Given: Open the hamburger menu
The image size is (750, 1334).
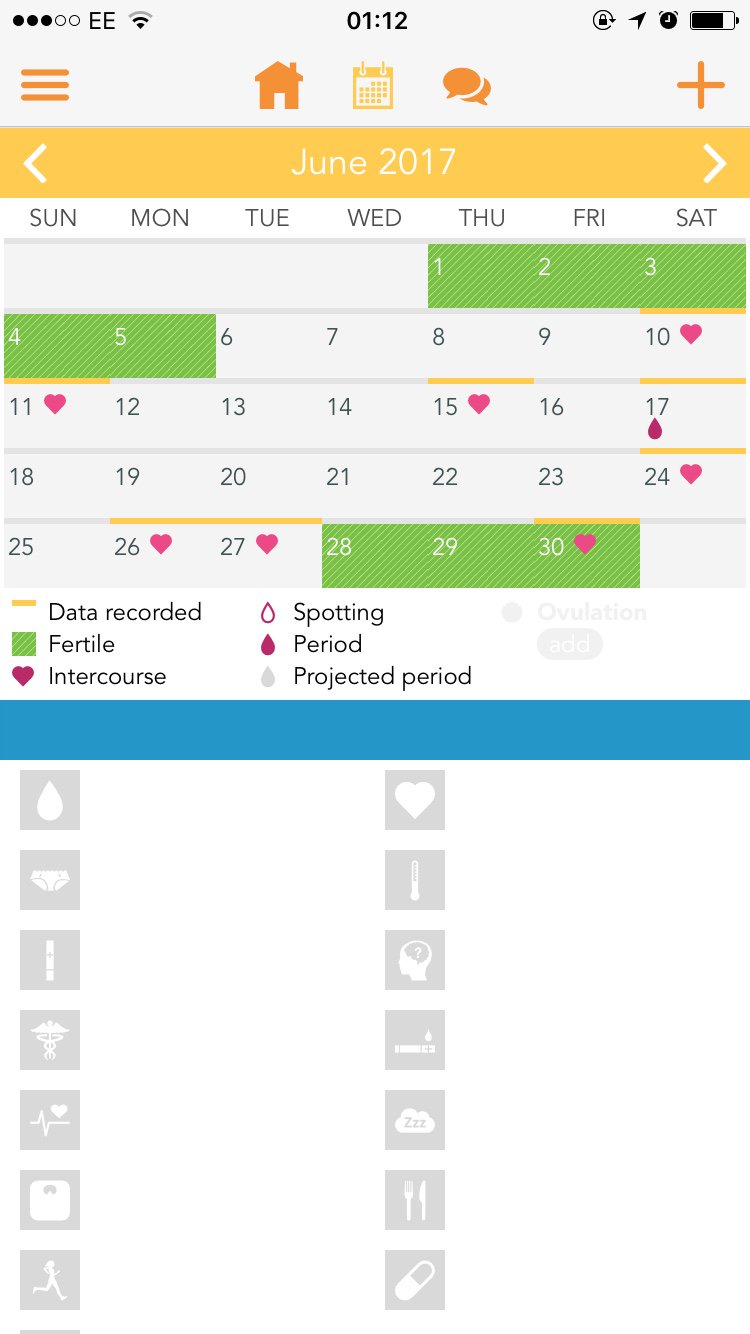Looking at the screenshot, I should tap(45, 85).
